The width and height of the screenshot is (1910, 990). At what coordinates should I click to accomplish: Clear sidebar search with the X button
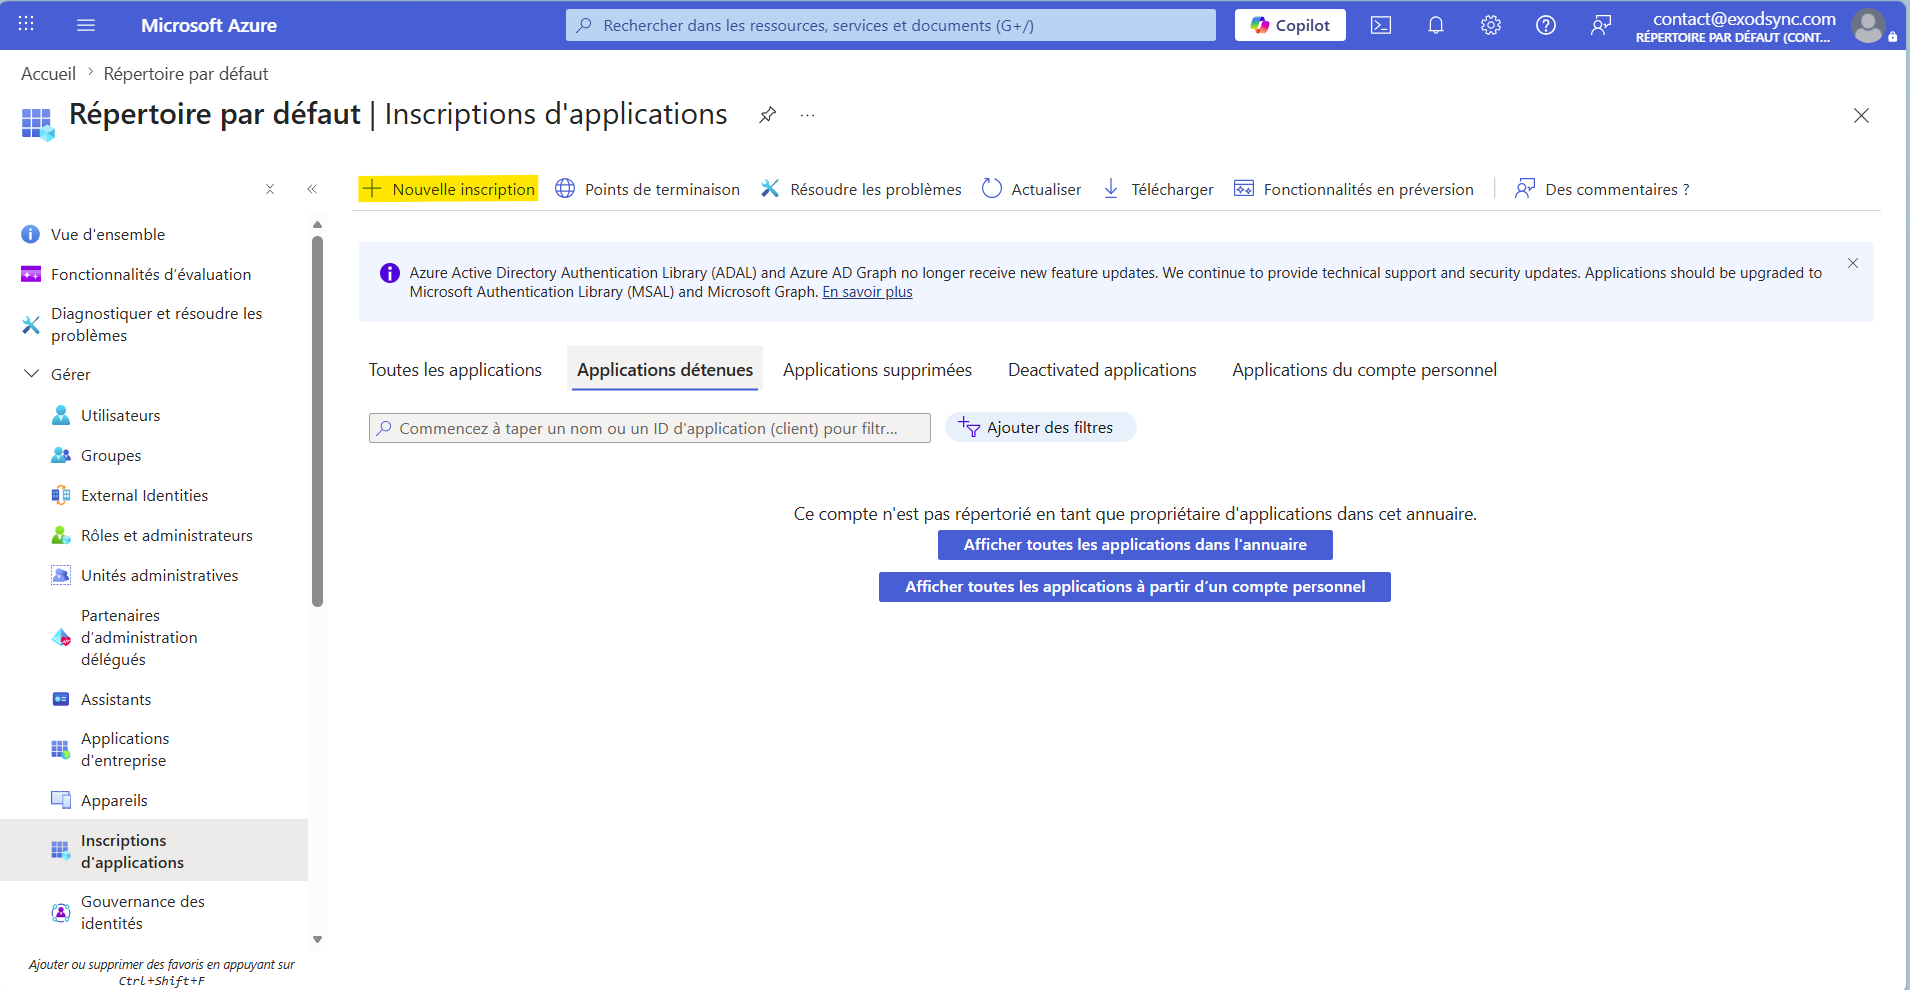(x=270, y=189)
